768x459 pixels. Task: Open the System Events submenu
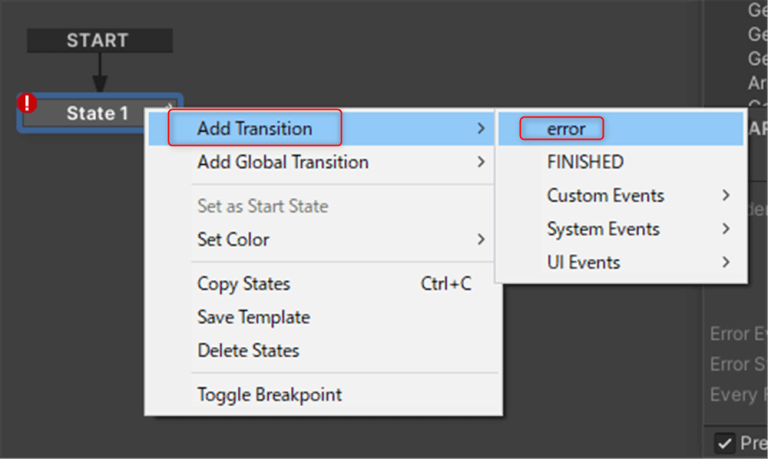[x=603, y=229]
